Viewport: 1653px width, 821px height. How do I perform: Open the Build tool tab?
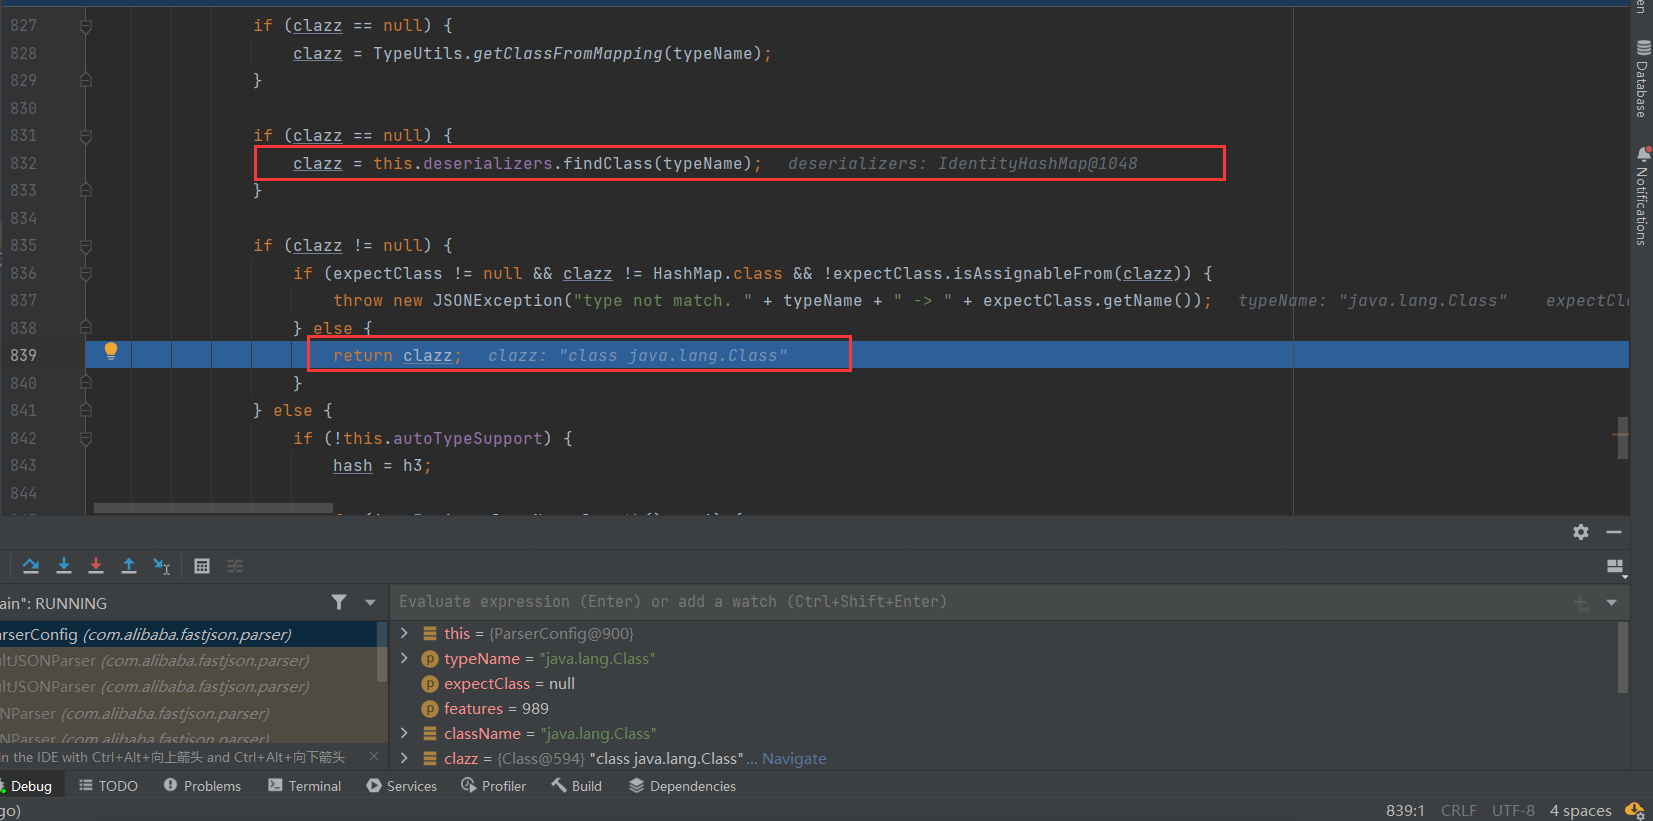(576, 786)
